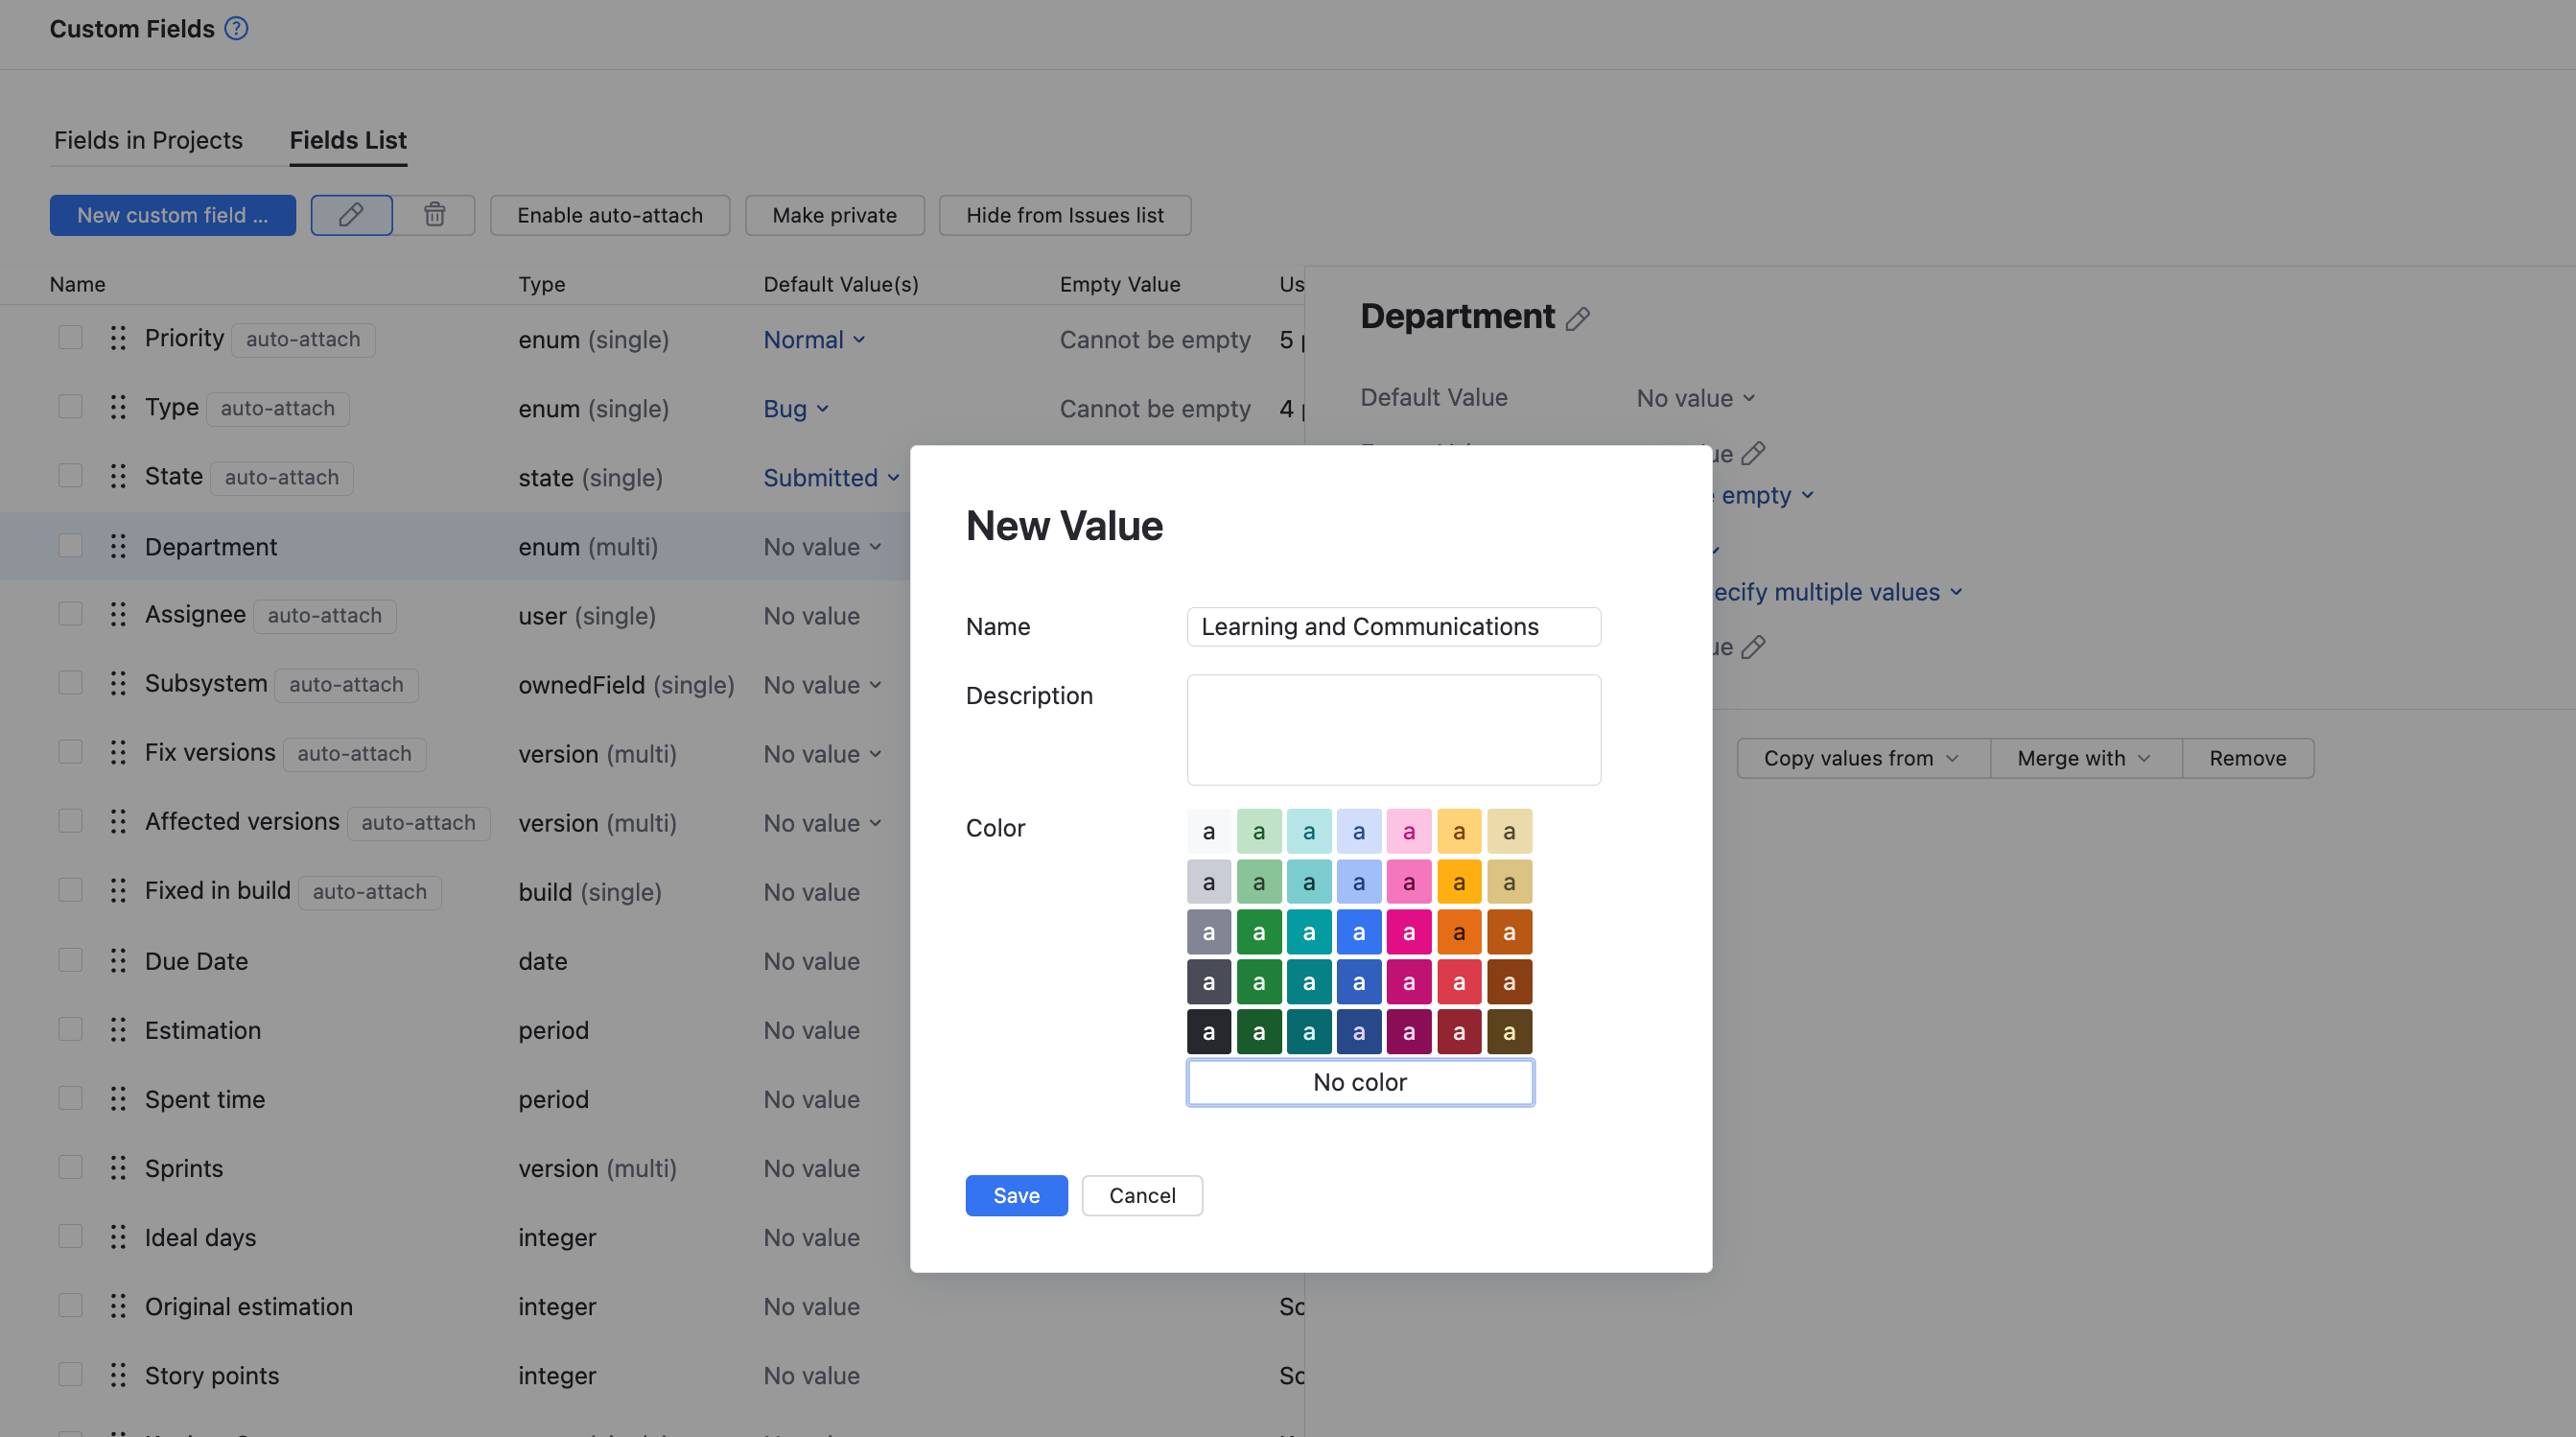Edit the selected field with the pencil icon
The width and height of the screenshot is (2576, 1437).
click(351, 215)
